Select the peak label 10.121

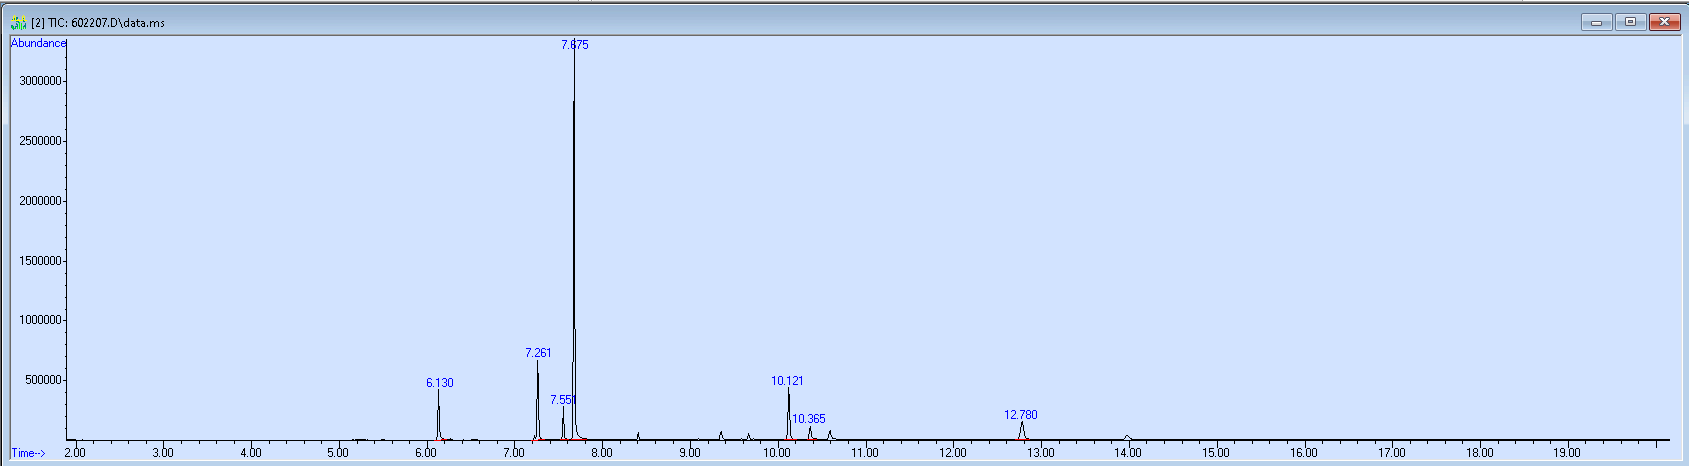click(x=787, y=381)
